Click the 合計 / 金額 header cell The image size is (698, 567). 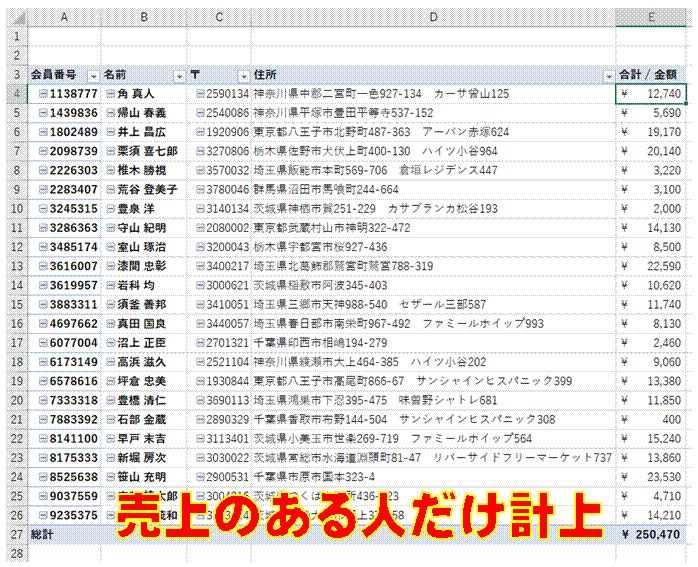click(651, 74)
